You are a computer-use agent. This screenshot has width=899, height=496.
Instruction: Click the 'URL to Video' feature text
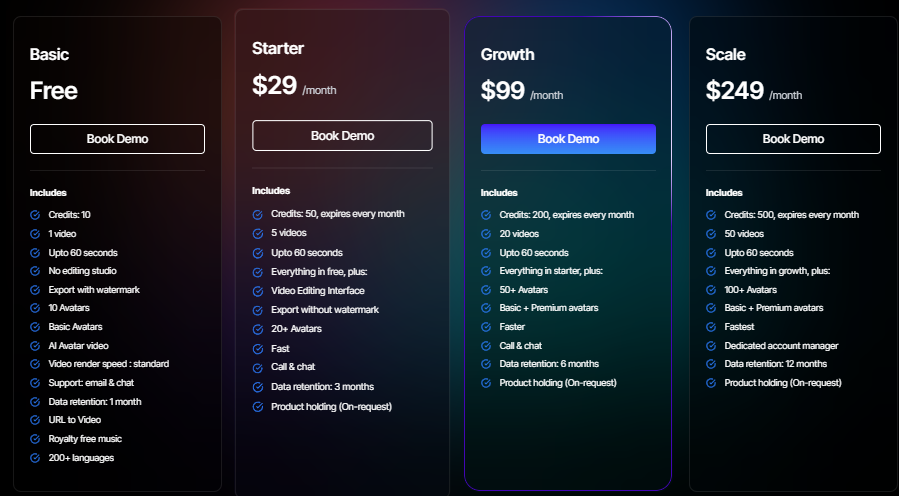click(x=75, y=420)
